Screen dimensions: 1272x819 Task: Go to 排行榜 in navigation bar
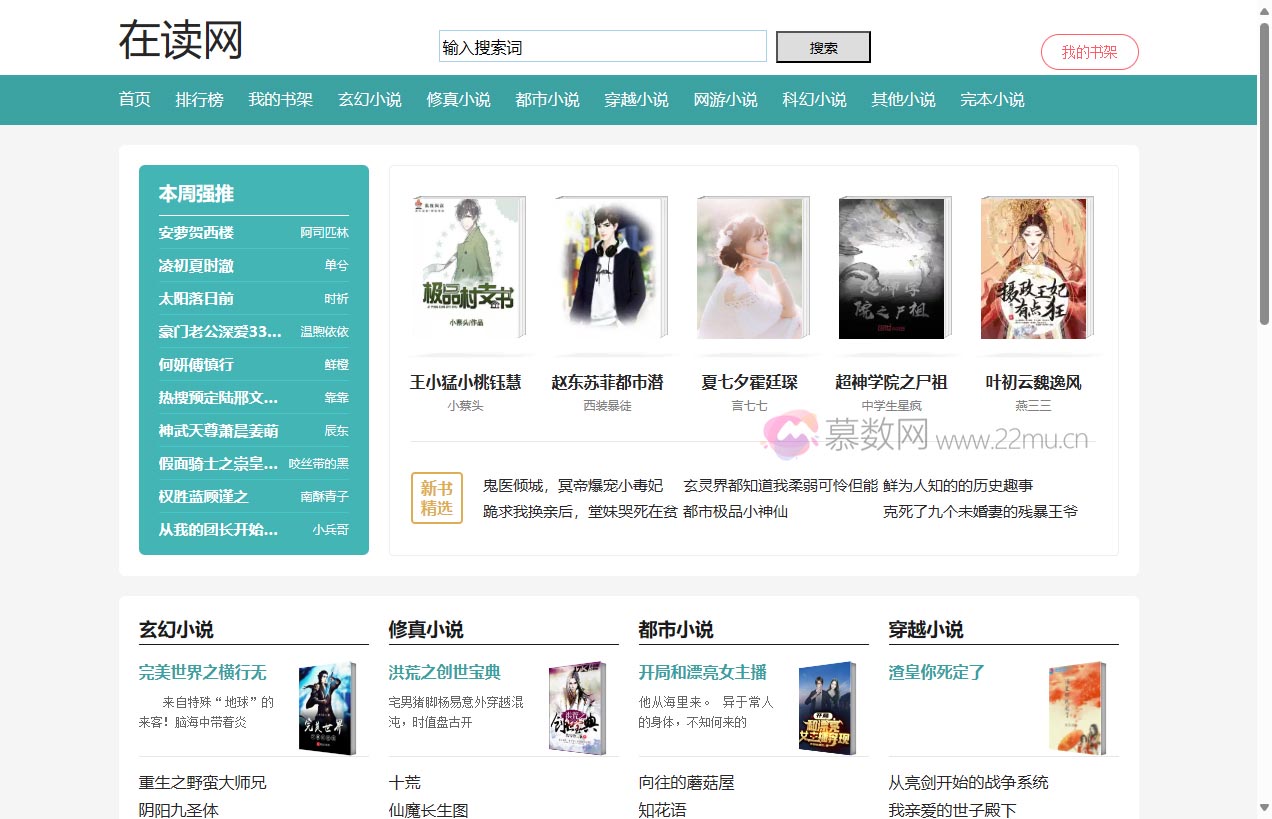coord(199,100)
